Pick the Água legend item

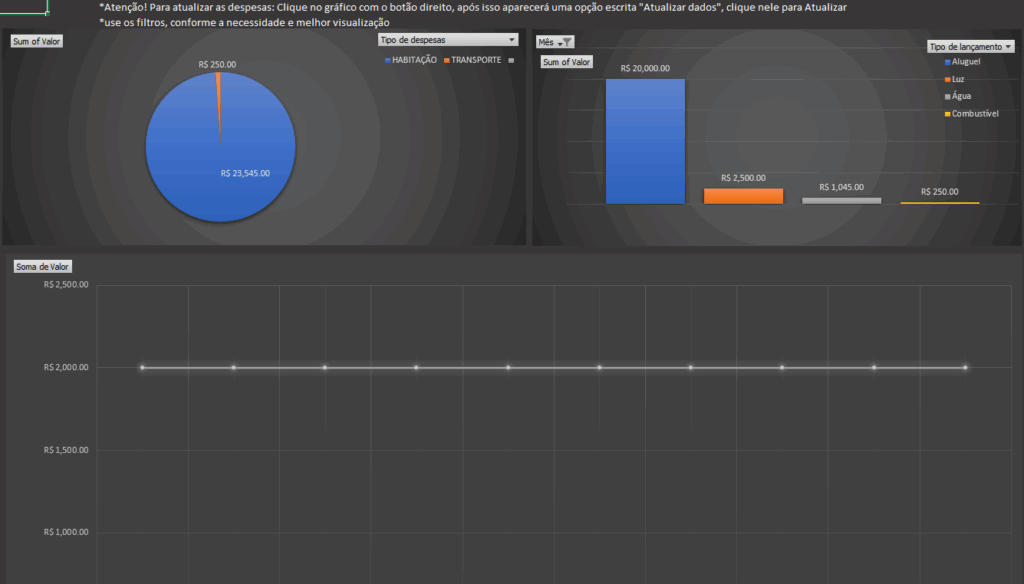click(x=959, y=97)
